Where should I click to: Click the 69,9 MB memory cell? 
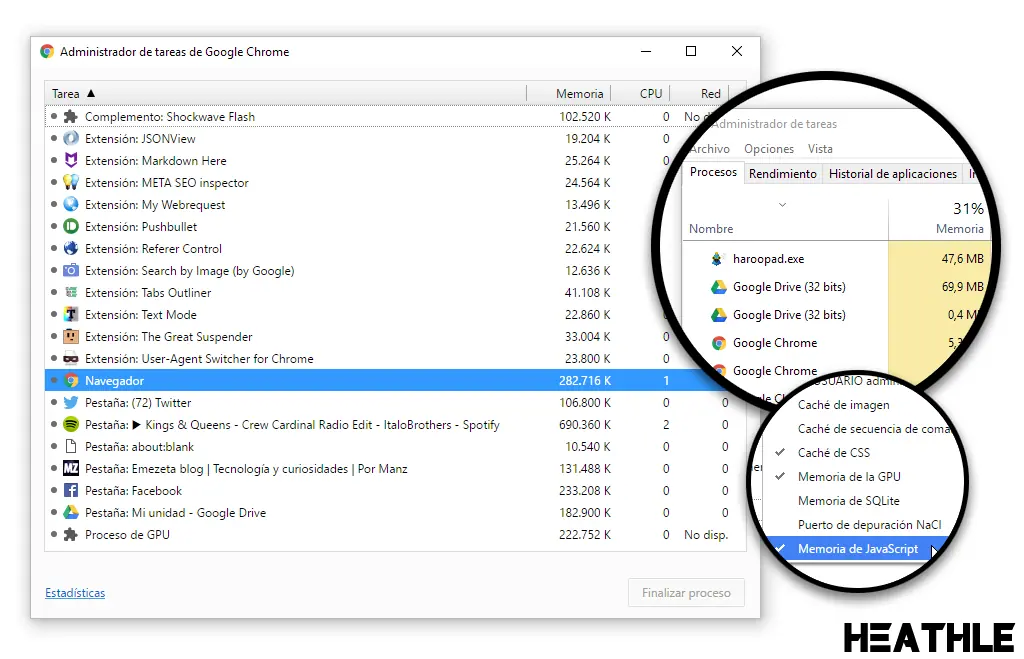[962, 287]
